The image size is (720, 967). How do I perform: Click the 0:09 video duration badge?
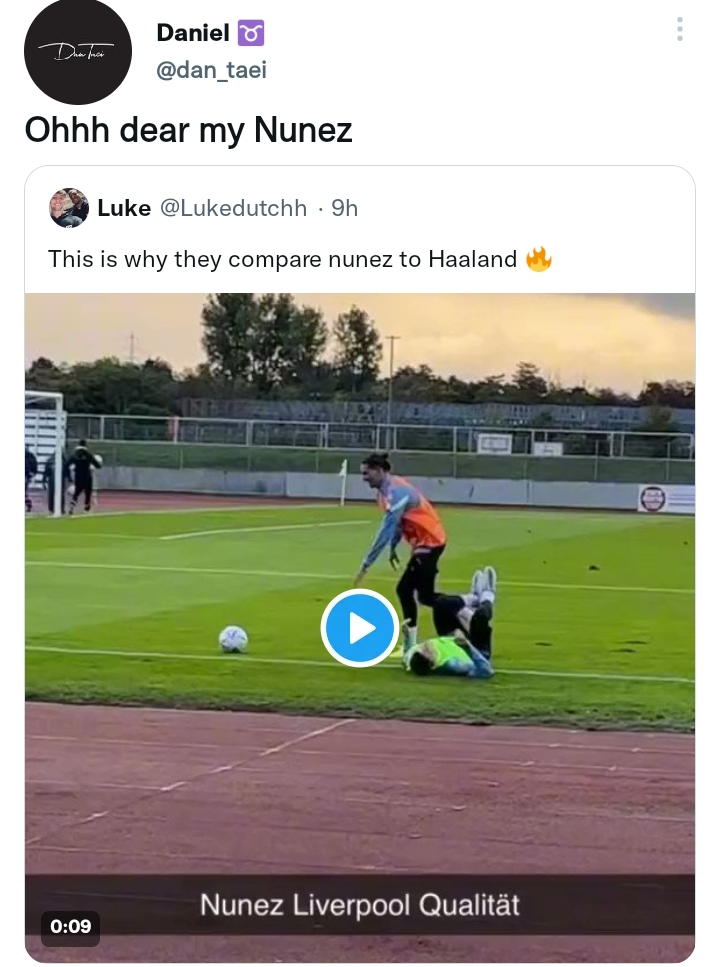point(69,927)
